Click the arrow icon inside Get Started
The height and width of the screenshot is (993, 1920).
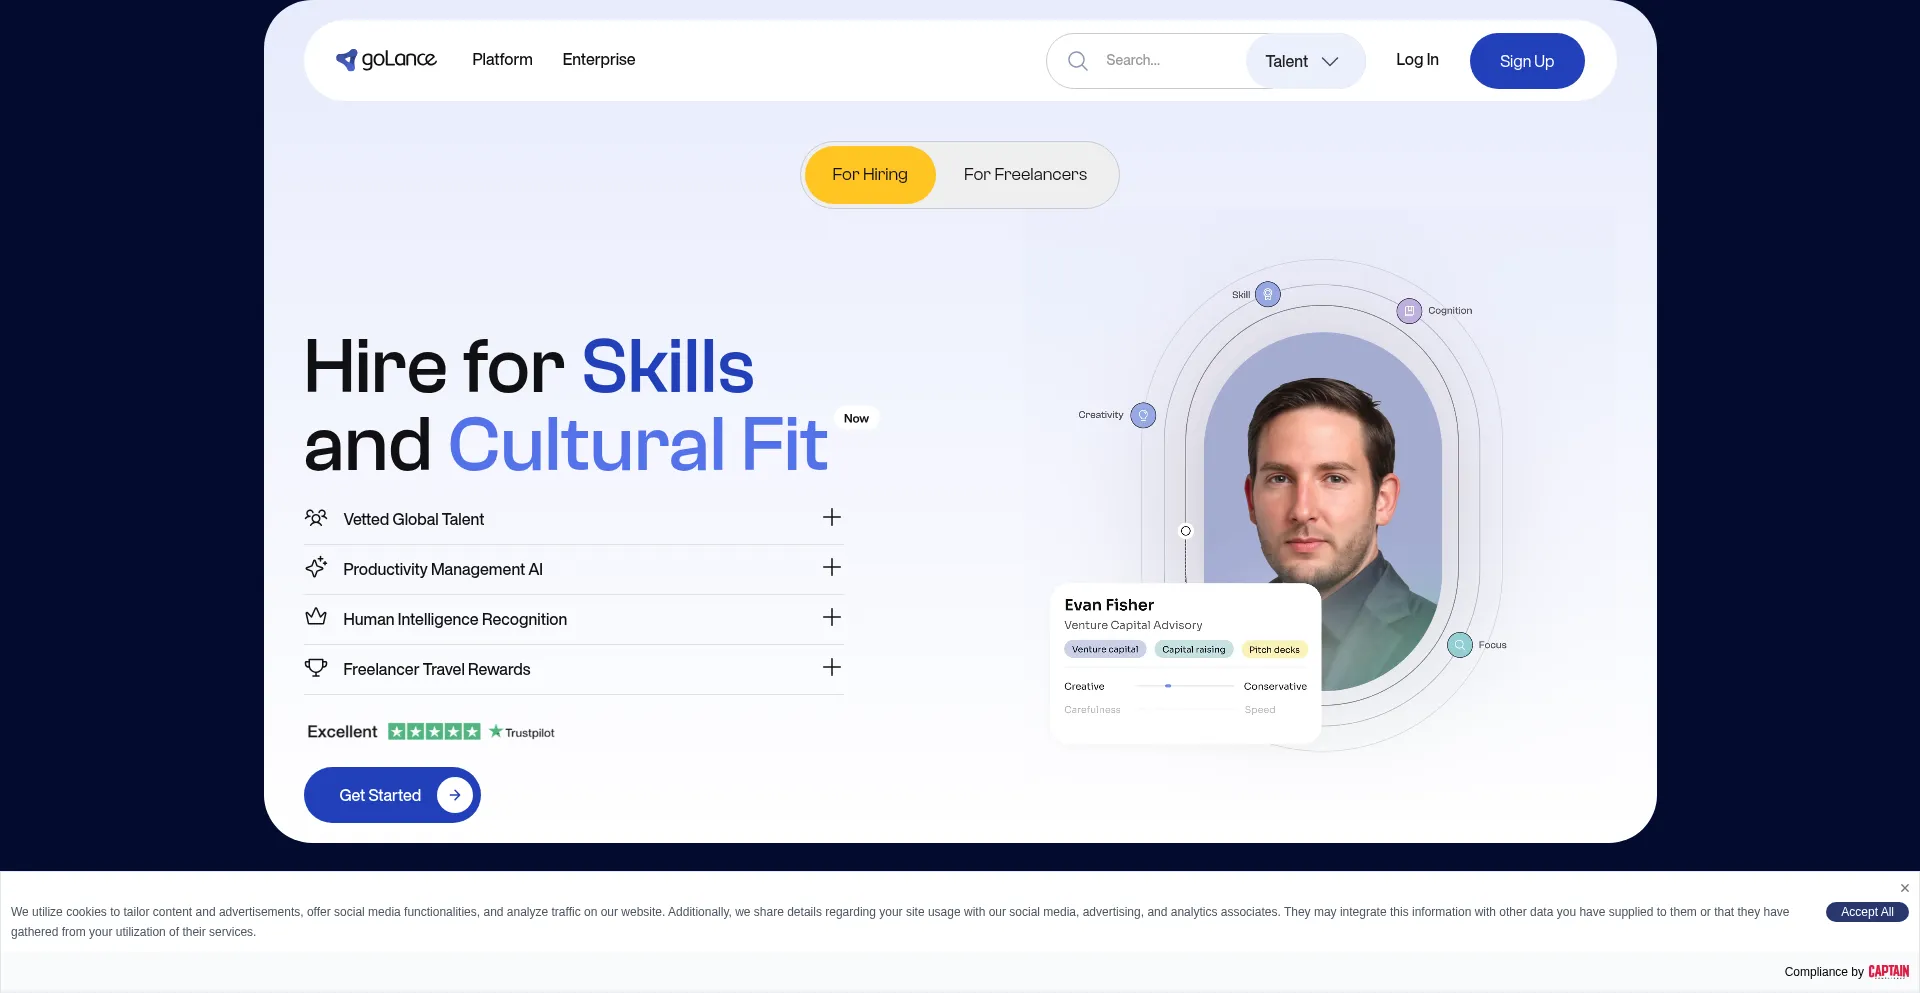[454, 795]
